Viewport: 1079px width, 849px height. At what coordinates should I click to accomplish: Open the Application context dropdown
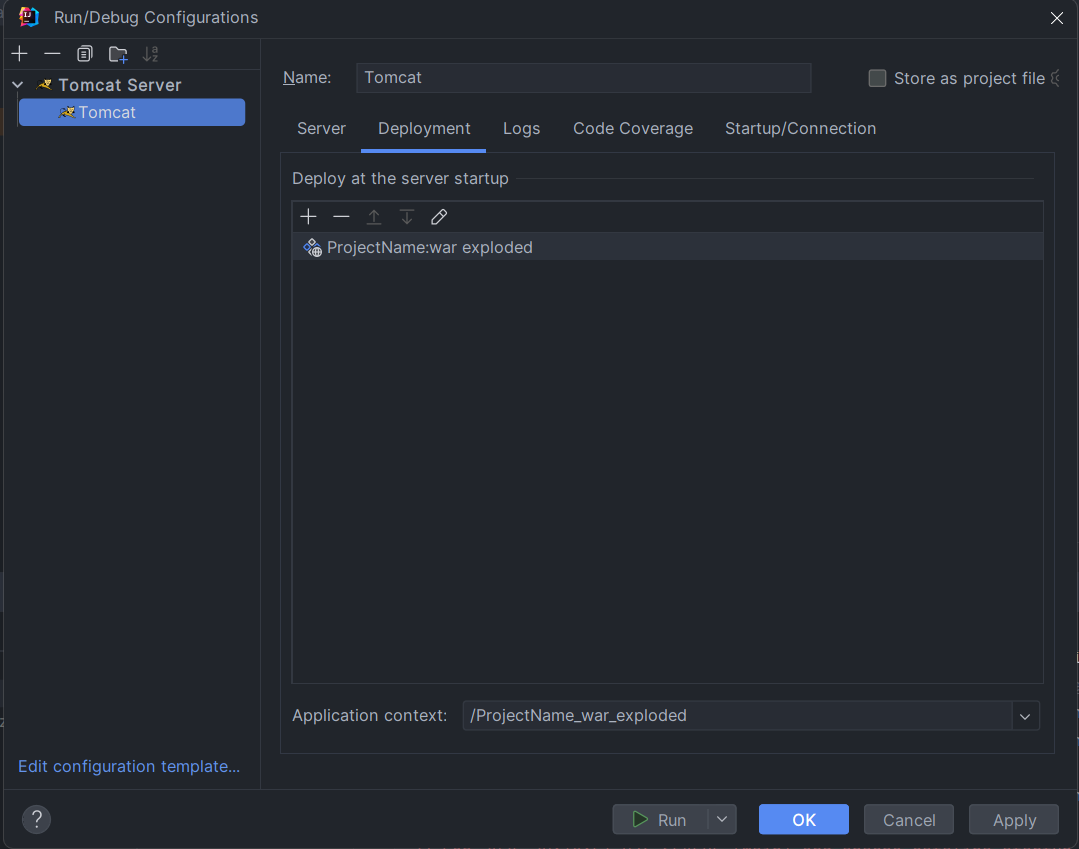coord(1025,716)
